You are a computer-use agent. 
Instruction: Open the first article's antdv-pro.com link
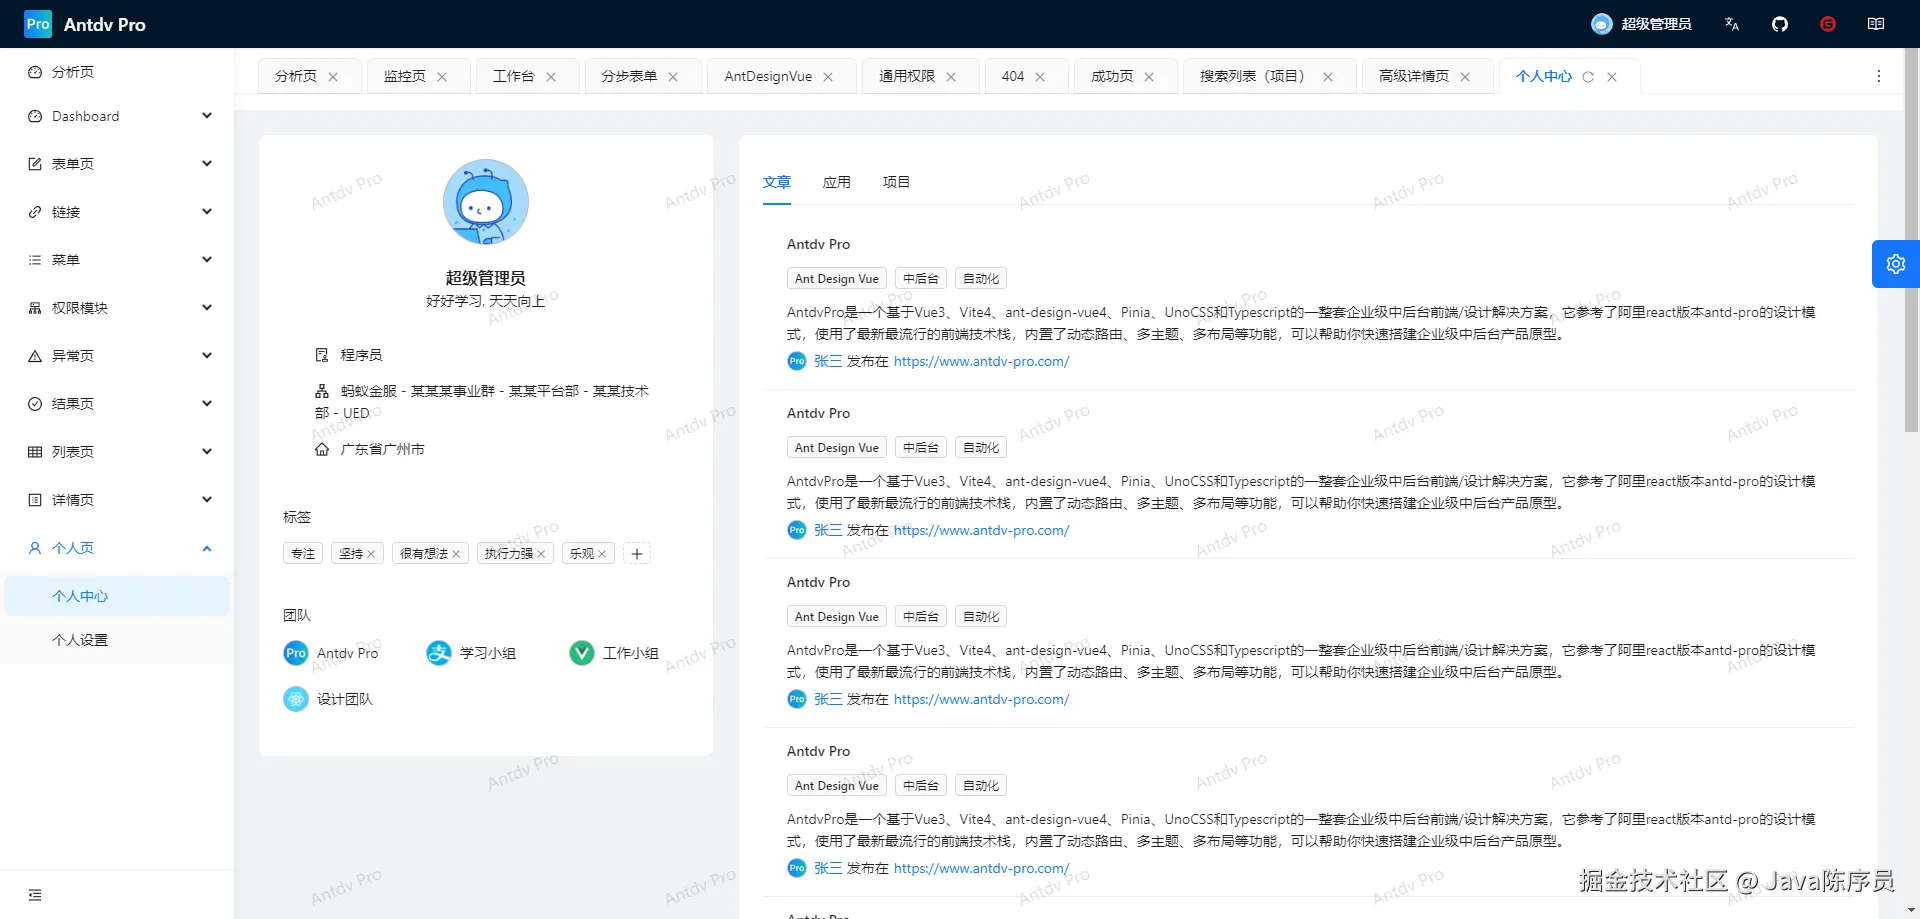(981, 362)
